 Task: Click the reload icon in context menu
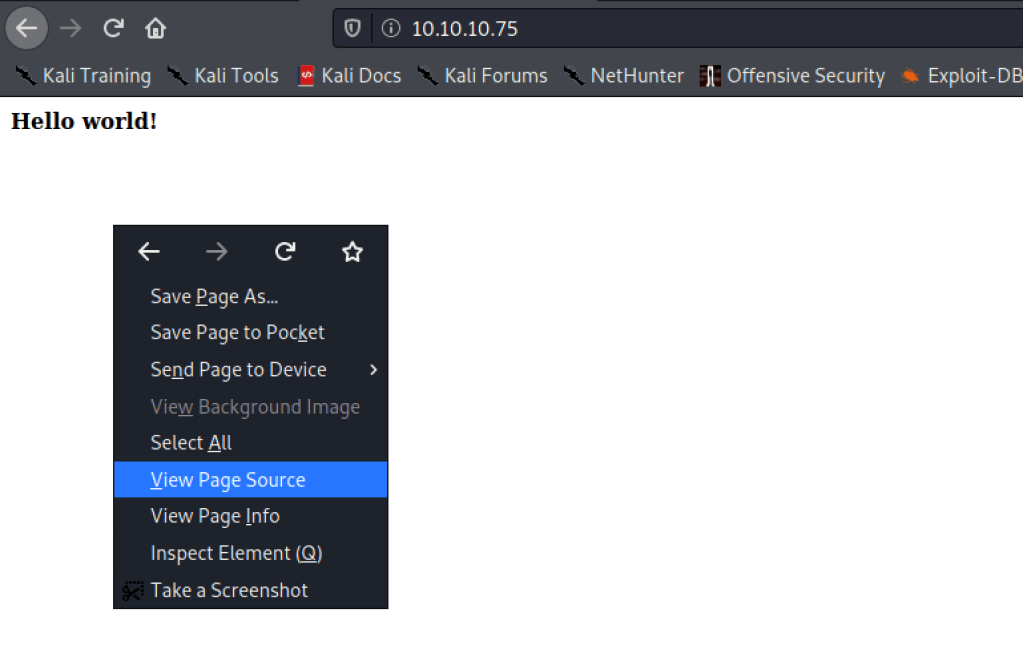(285, 252)
